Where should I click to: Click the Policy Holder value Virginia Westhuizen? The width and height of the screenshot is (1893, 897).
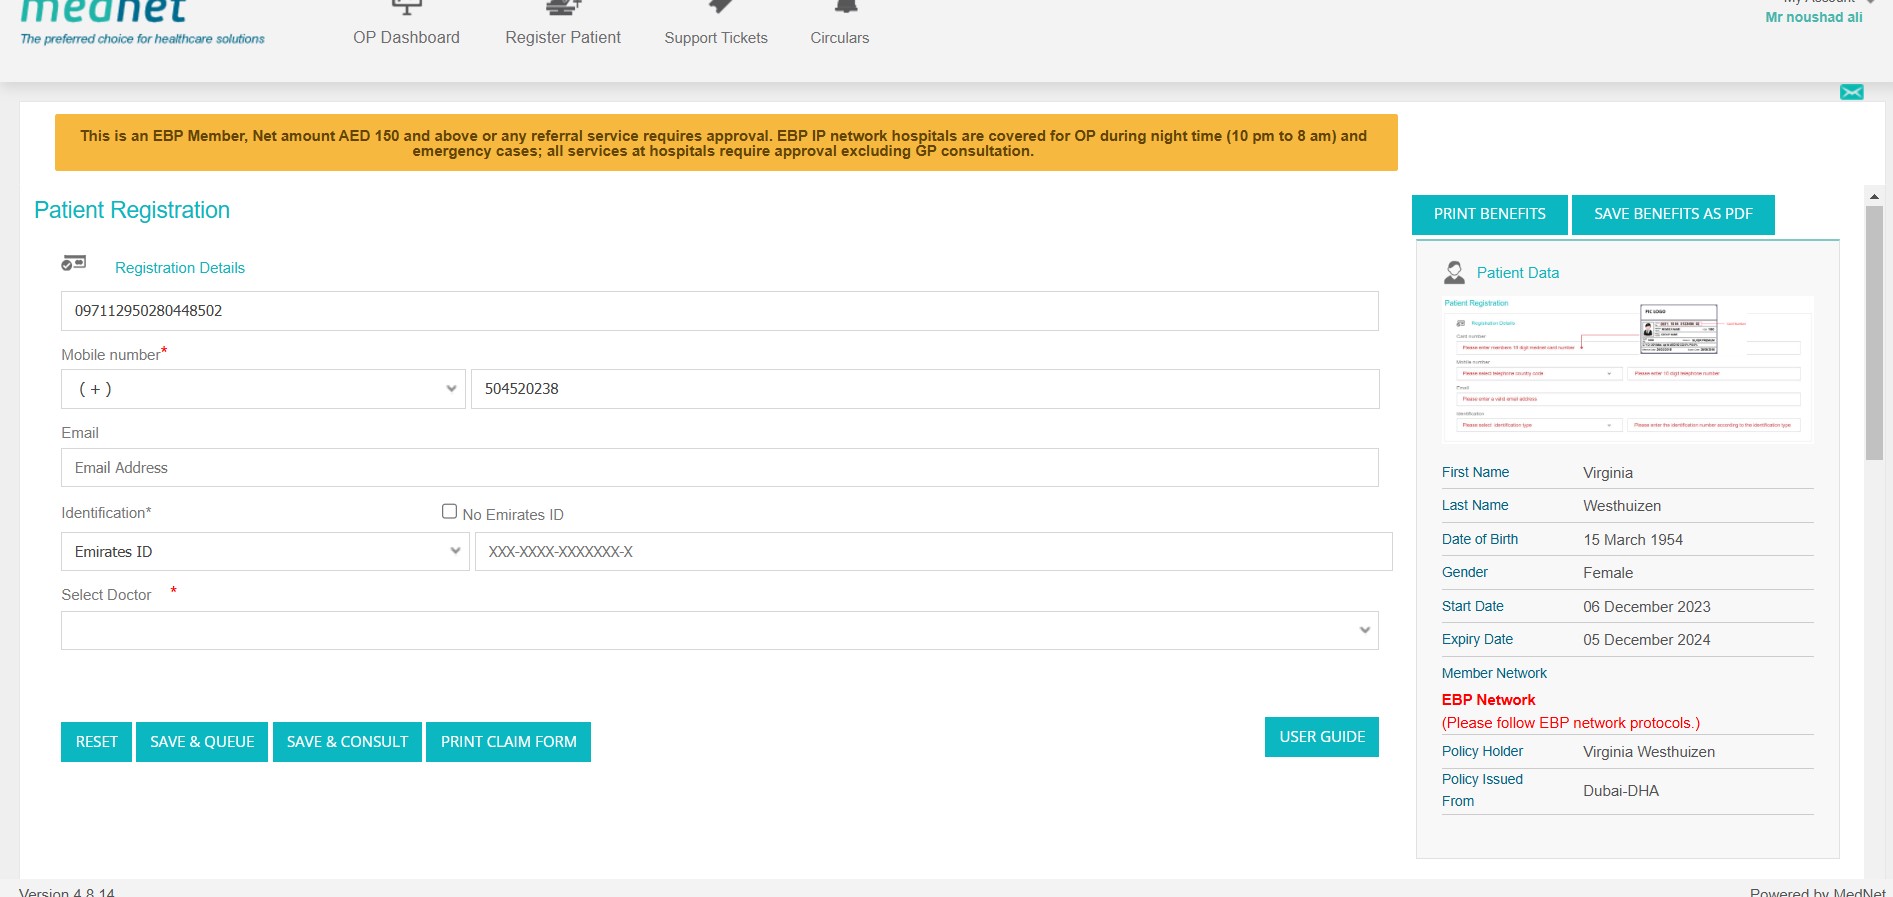coord(1649,752)
